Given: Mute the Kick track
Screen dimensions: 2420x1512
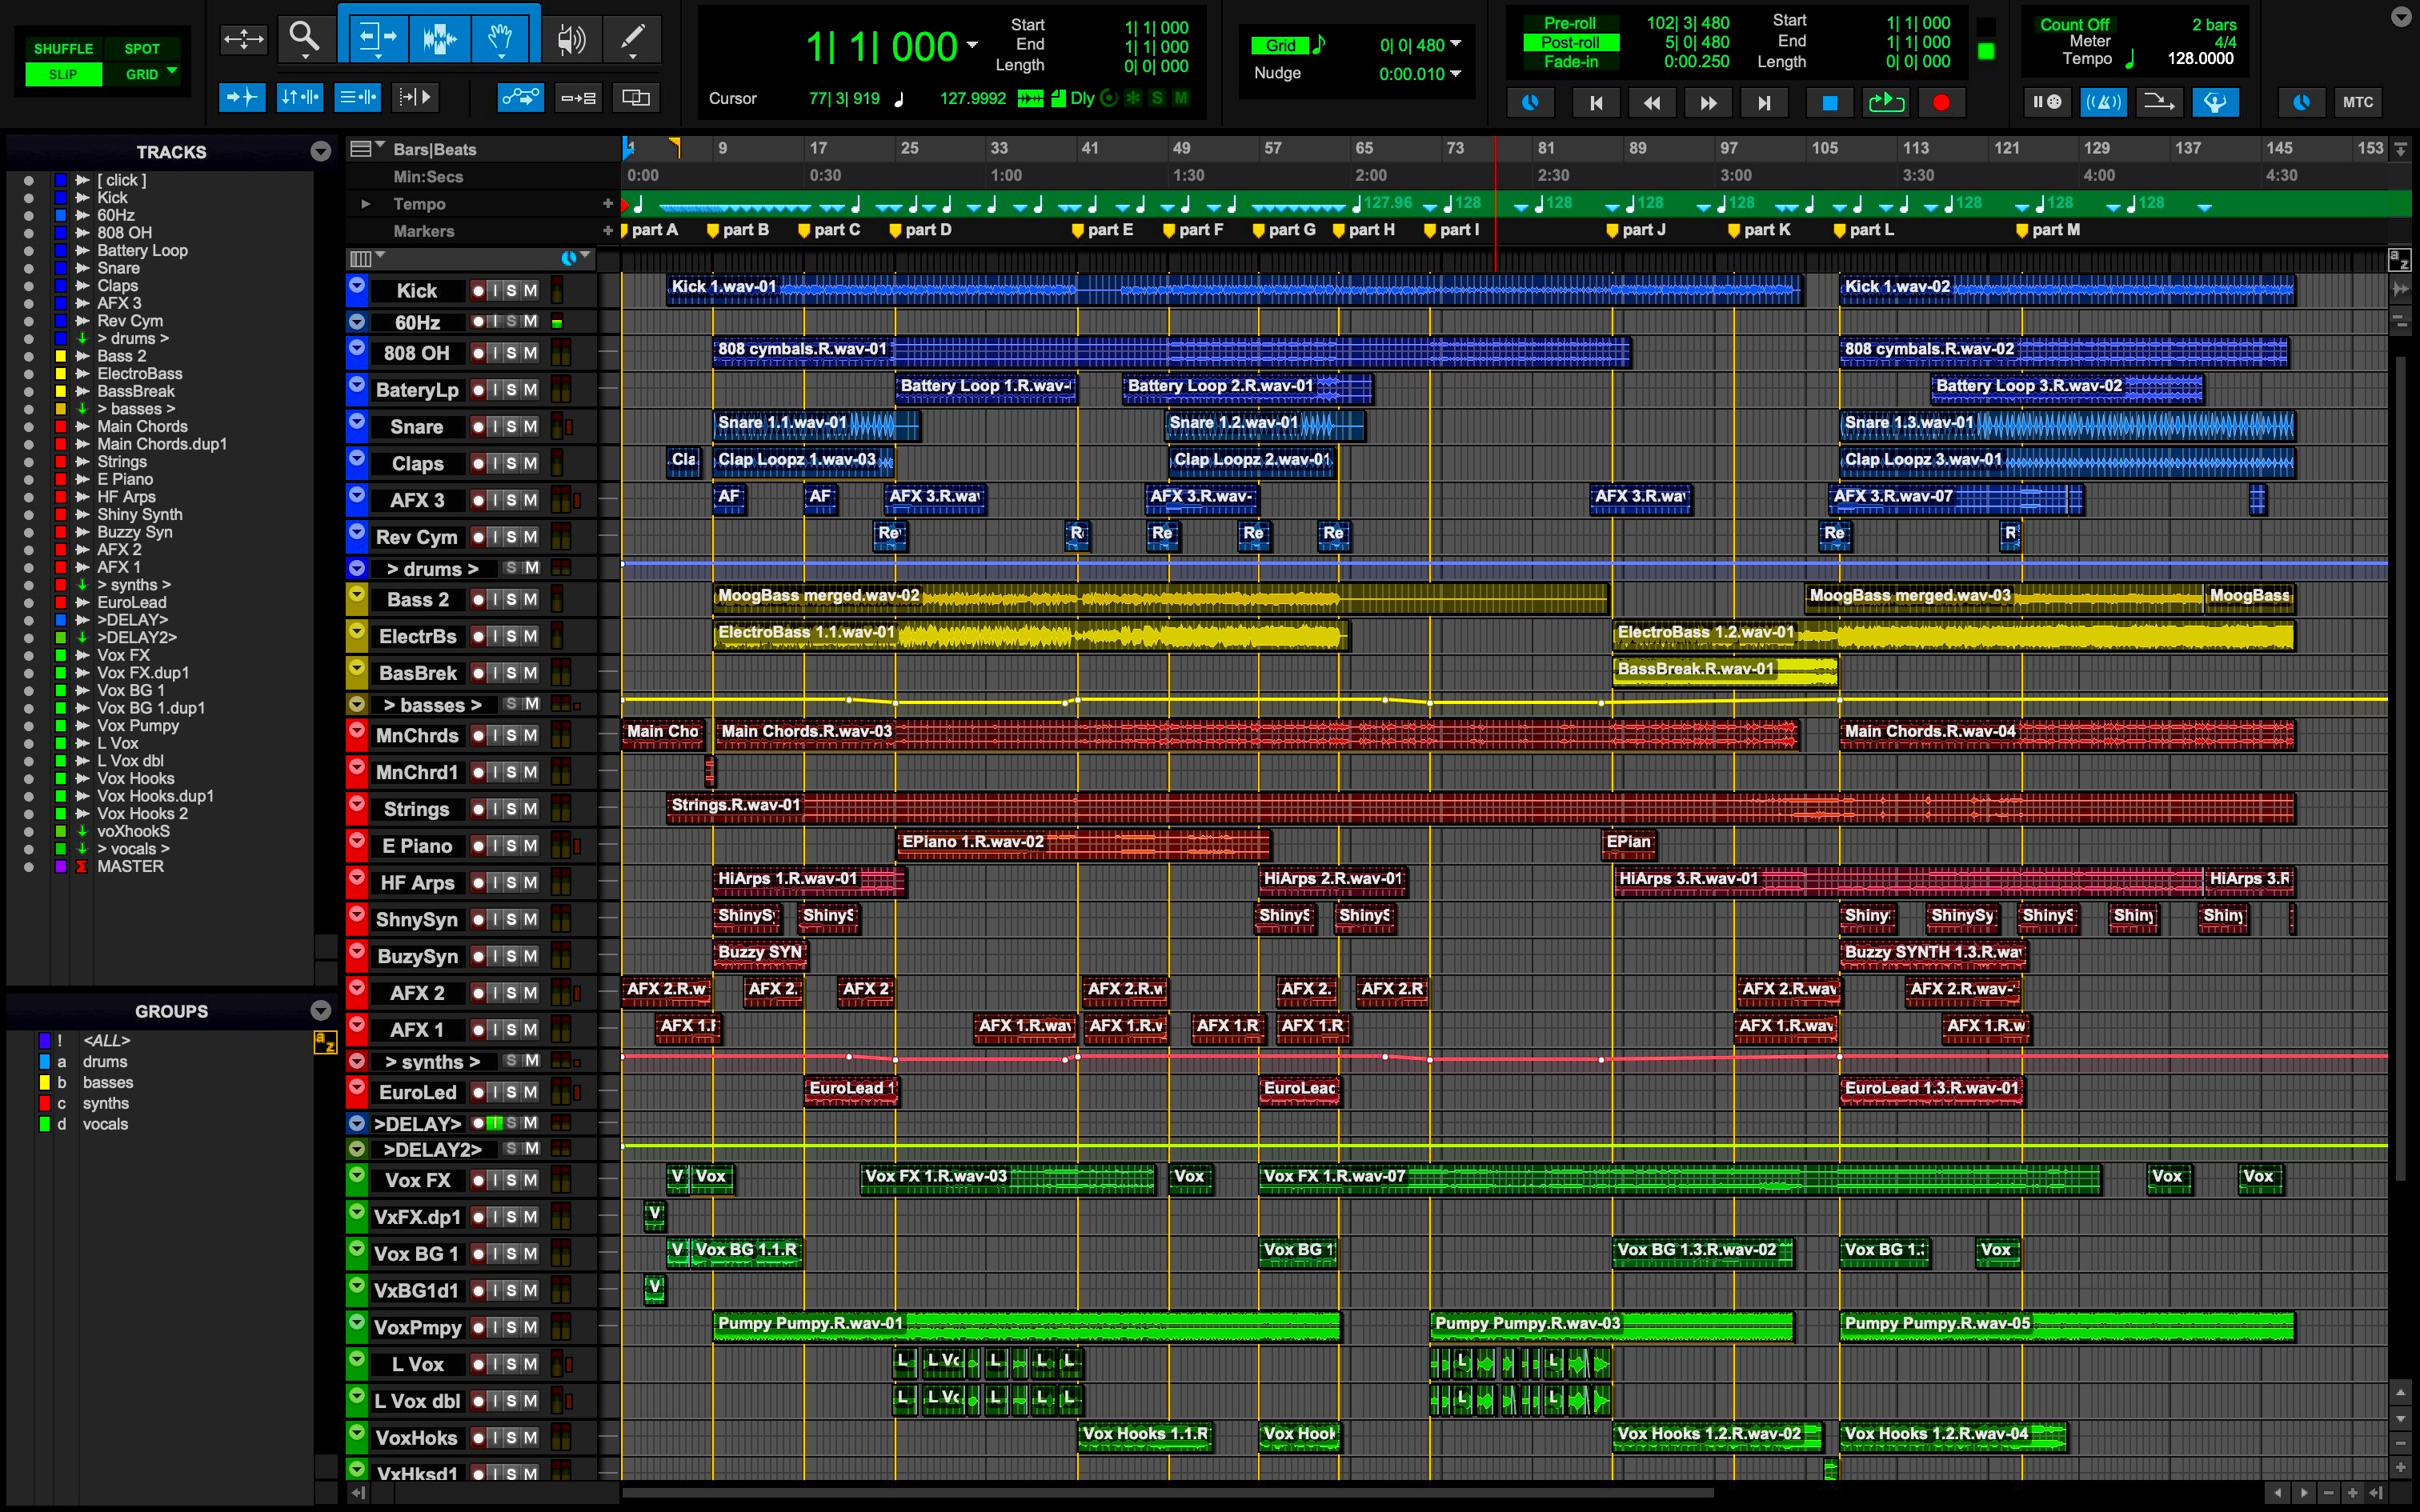Looking at the screenshot, I should (x=530, y=290).
